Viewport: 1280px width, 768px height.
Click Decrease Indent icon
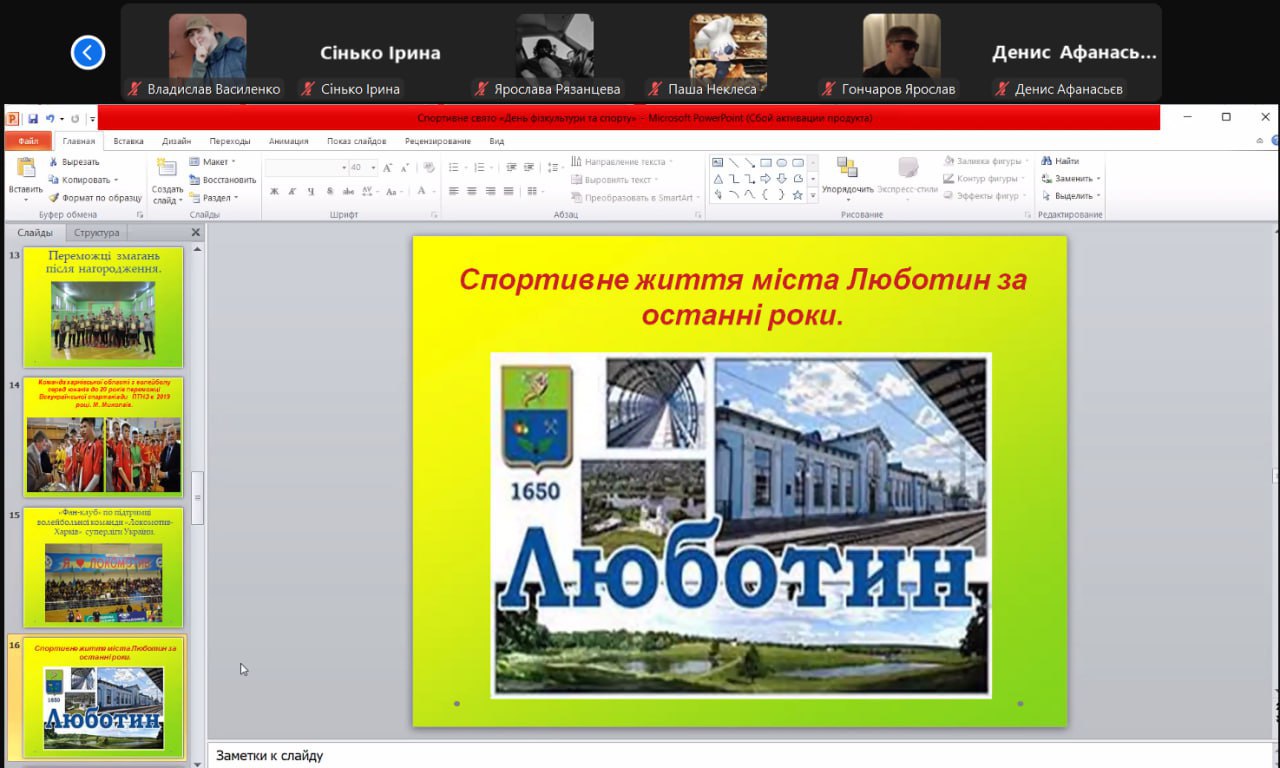(510, 168)
